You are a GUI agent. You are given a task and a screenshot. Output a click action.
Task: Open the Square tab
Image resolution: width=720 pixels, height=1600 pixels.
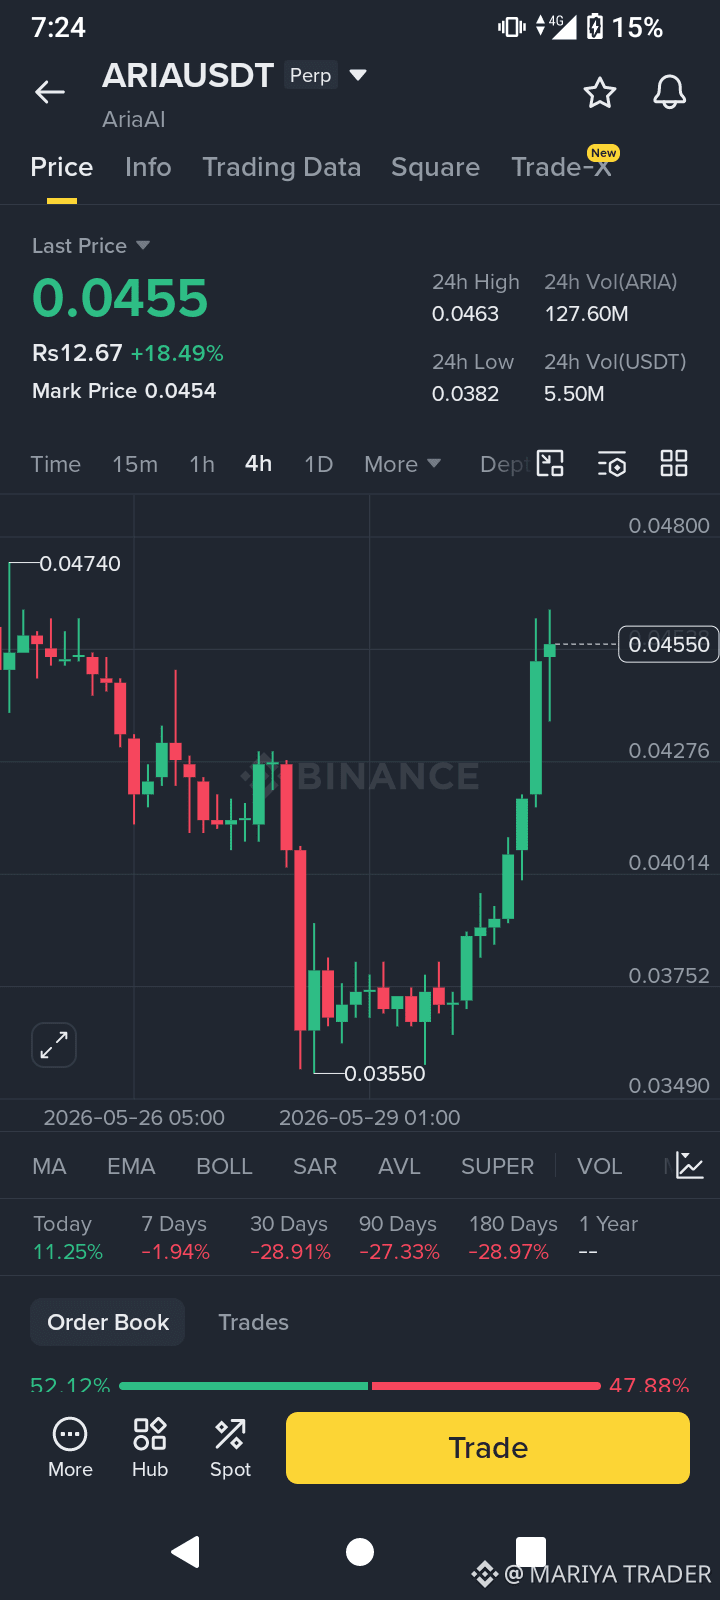click(x=435, y=167)
